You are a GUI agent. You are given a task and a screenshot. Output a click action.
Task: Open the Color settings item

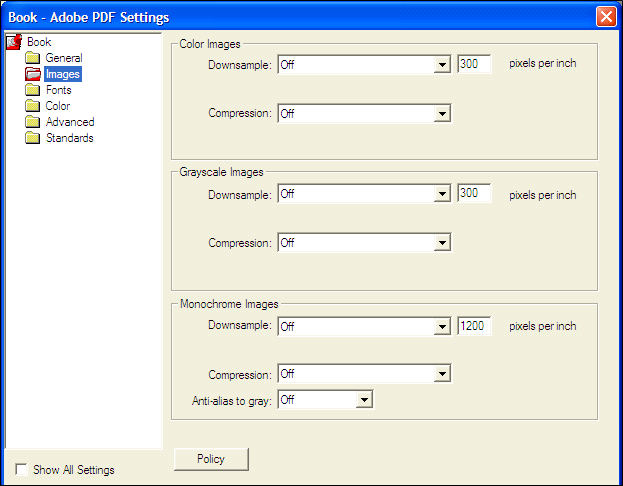(x=58, y=106)
